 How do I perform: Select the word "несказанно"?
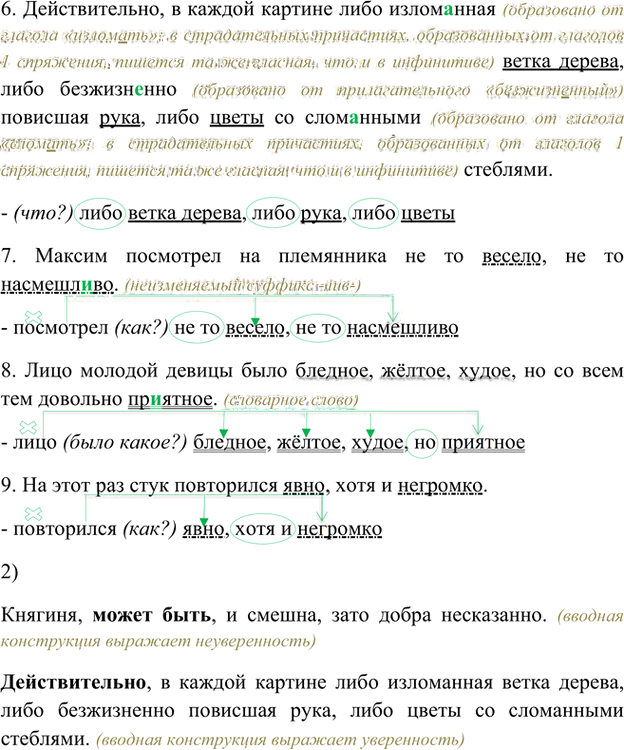493,615
